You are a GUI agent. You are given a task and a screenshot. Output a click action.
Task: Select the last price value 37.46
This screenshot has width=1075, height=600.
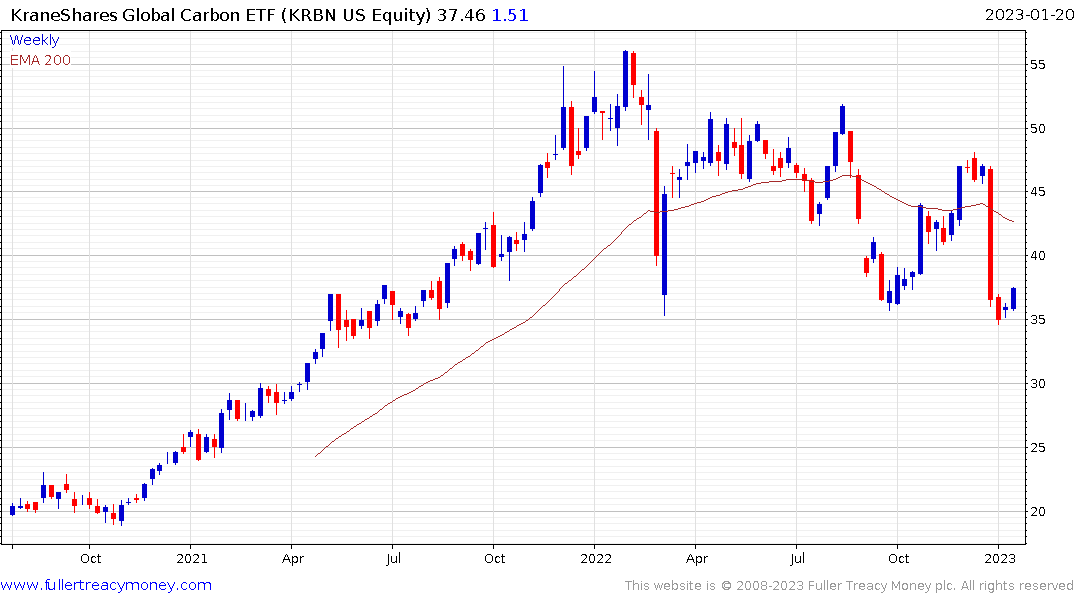click(x=461, y=15)
